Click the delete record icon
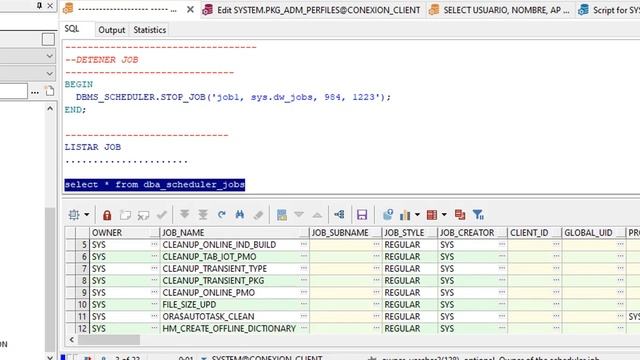Screen dimensions: 640x360 point(143,215)
